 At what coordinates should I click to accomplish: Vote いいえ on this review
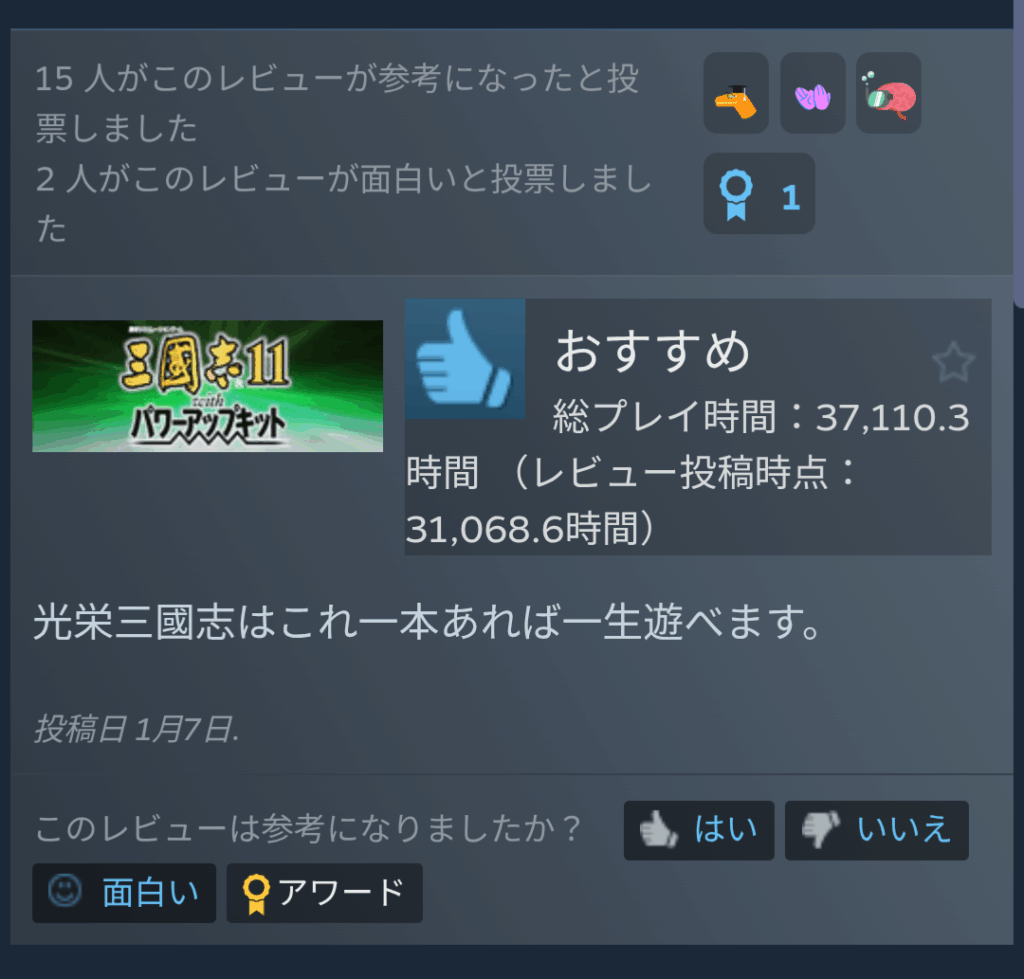(x=876, y=830)
